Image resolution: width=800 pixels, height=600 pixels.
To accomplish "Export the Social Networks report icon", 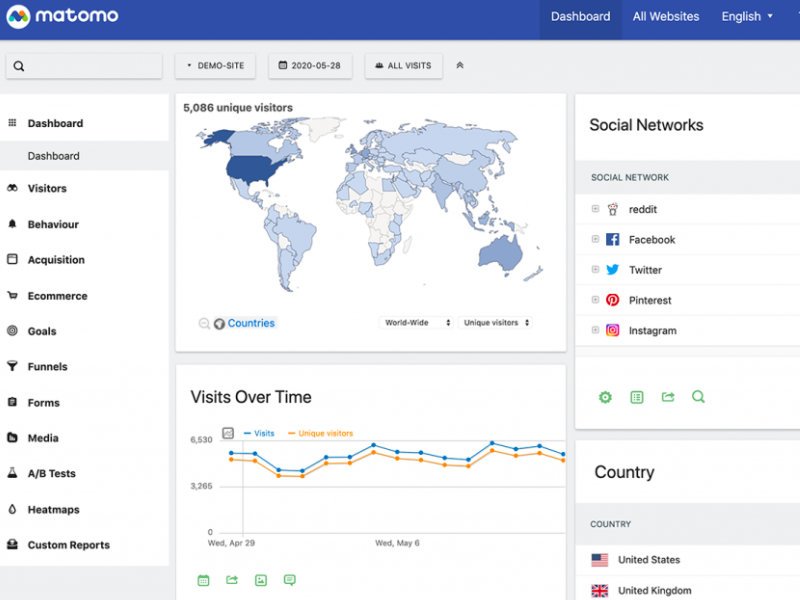I will pos(668,396).
